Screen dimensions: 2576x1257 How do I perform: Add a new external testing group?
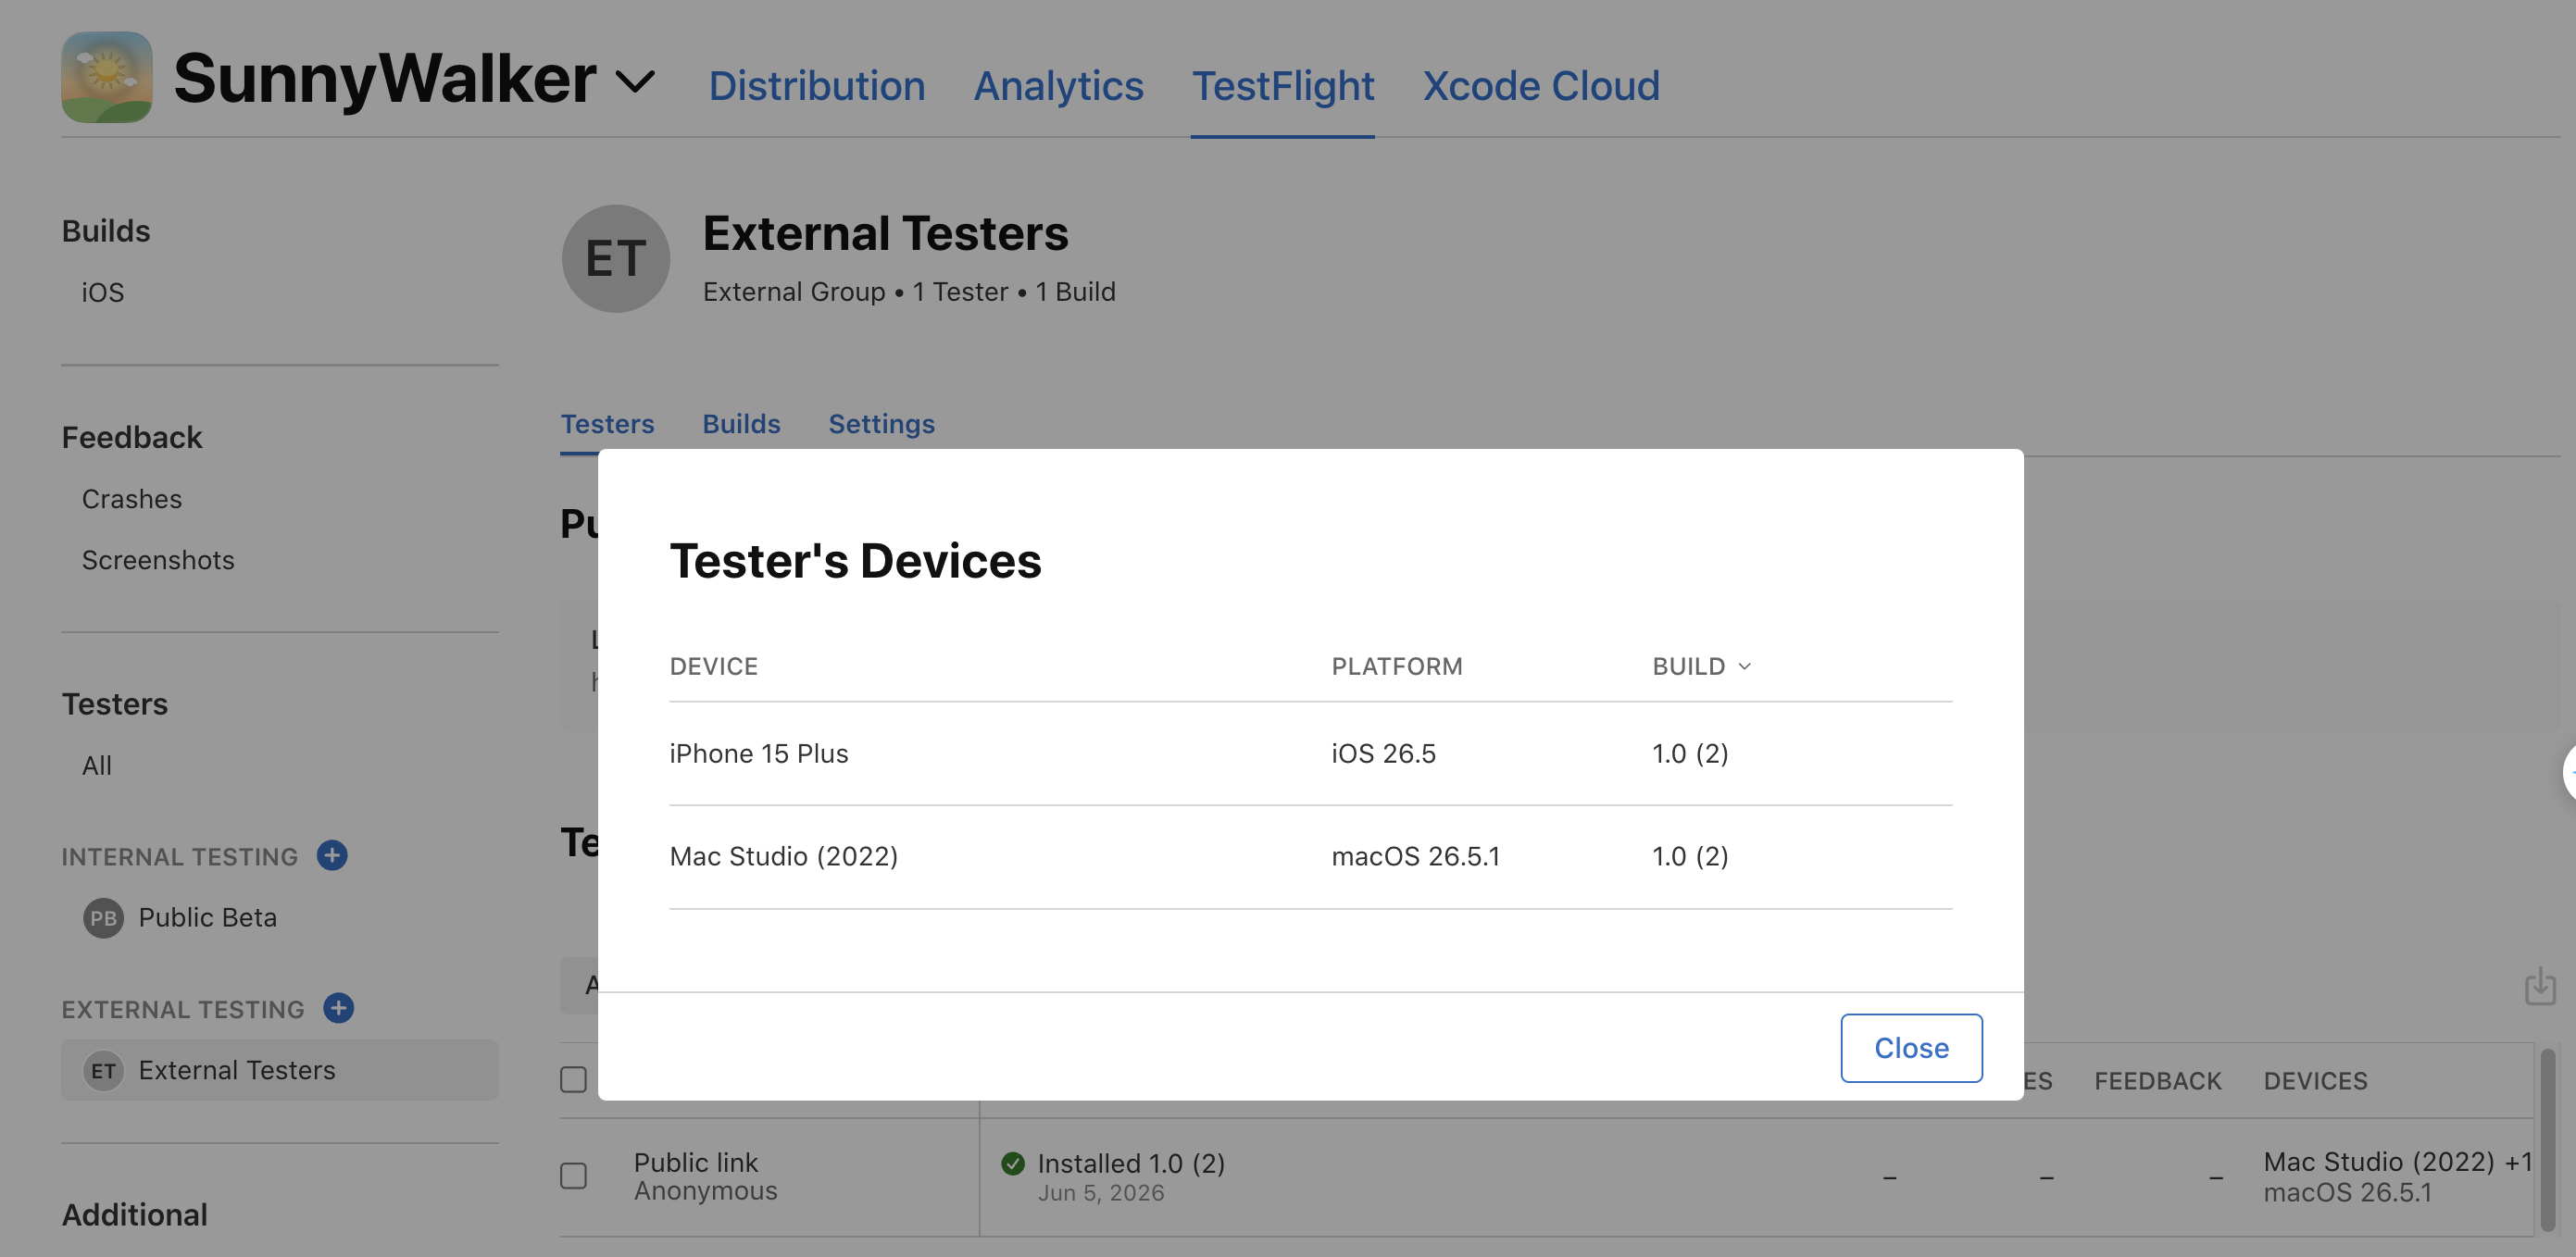pyautogui.click(x=338, y=1007)
